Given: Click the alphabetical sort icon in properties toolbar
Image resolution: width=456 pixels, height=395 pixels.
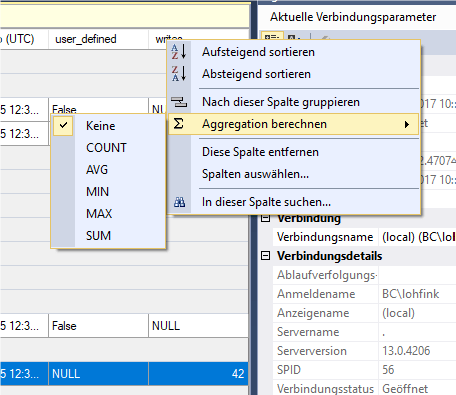Looking at the screenshot, I should [x=294, y=37].
